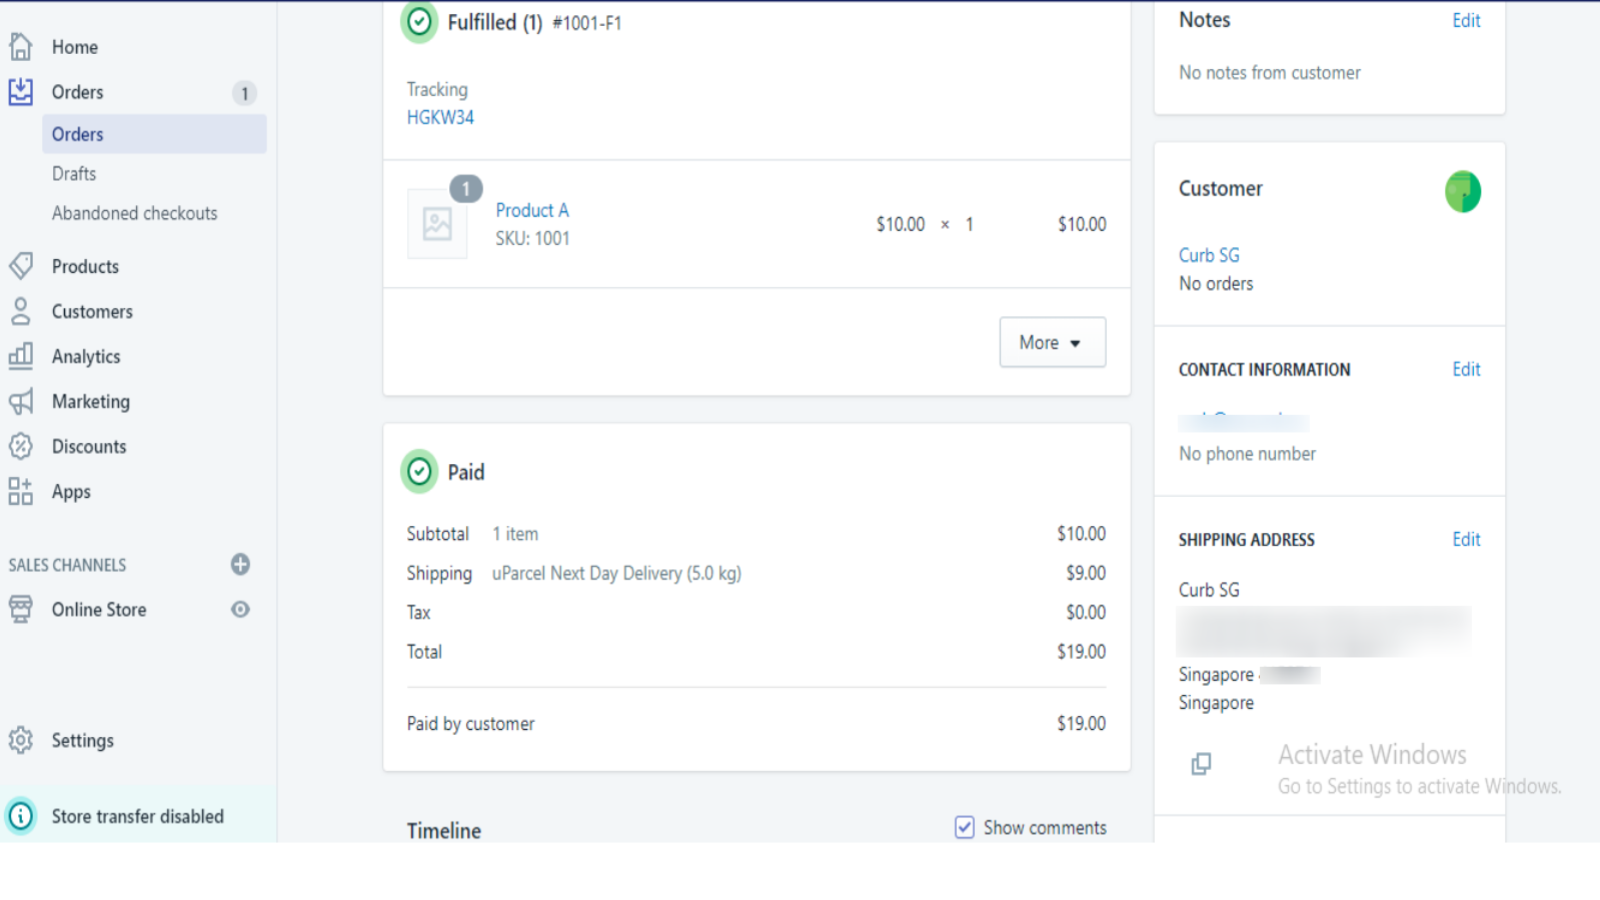Click the Store transfer disabled info icon

22,816
